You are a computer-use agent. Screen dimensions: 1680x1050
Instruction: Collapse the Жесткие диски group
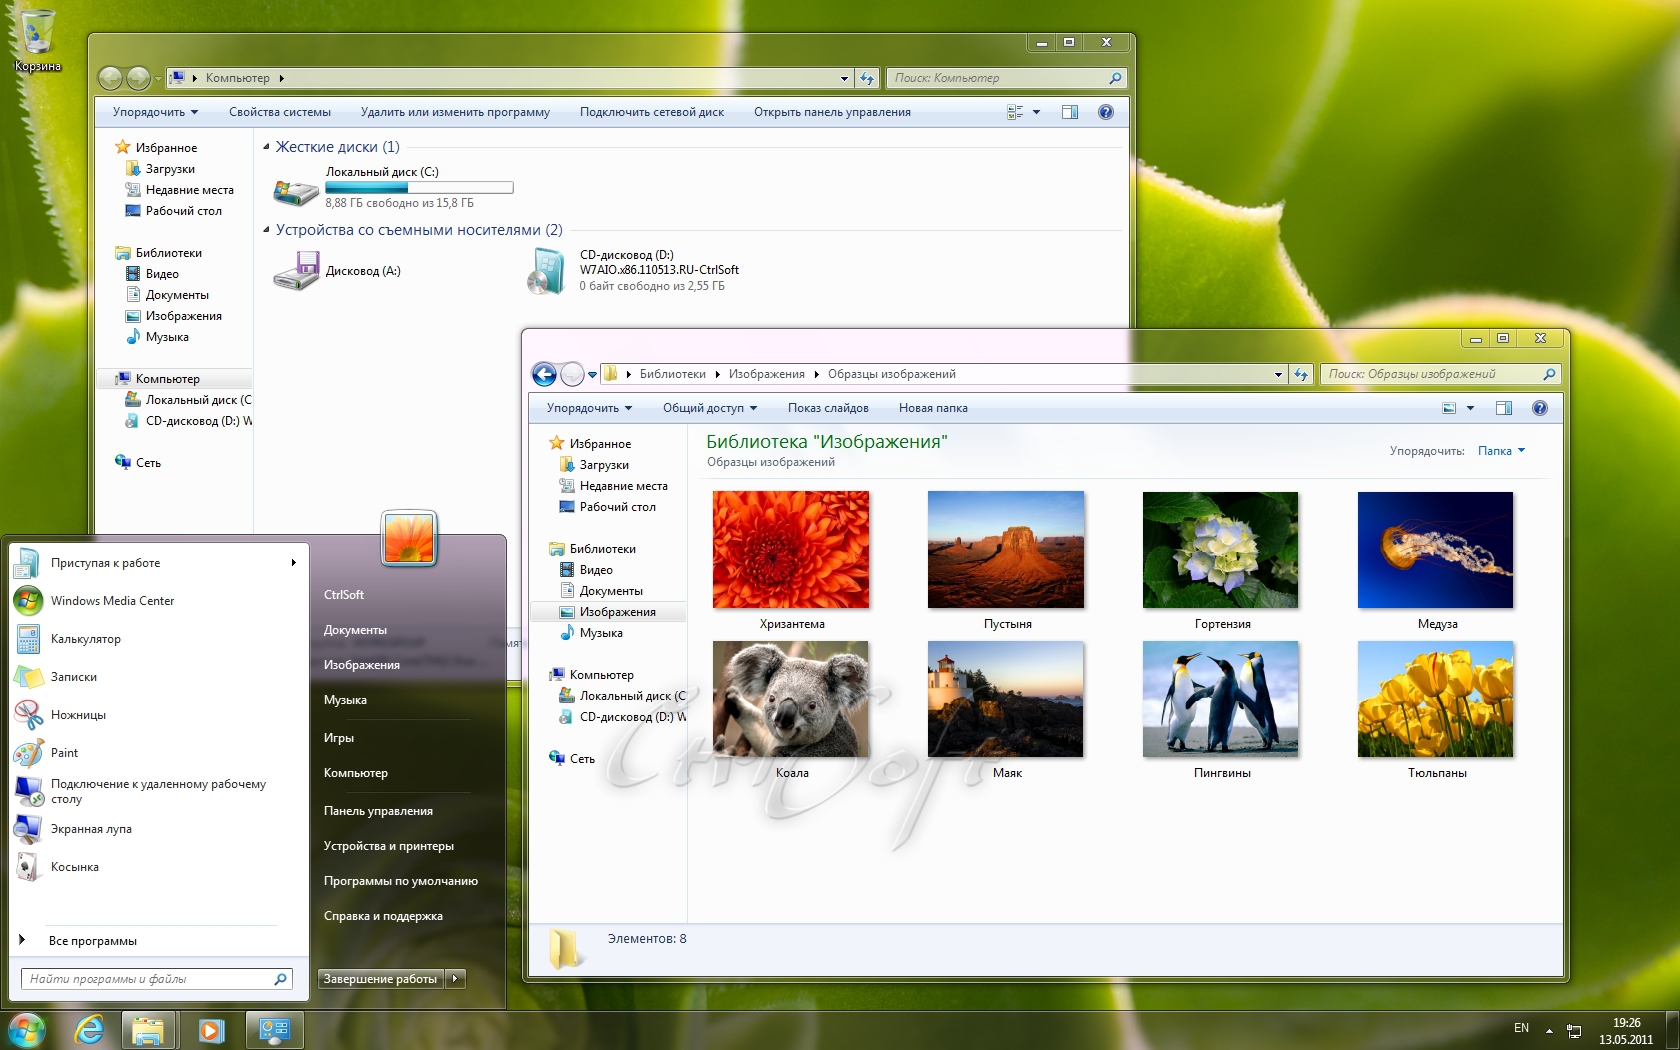(x=267, y=147)
